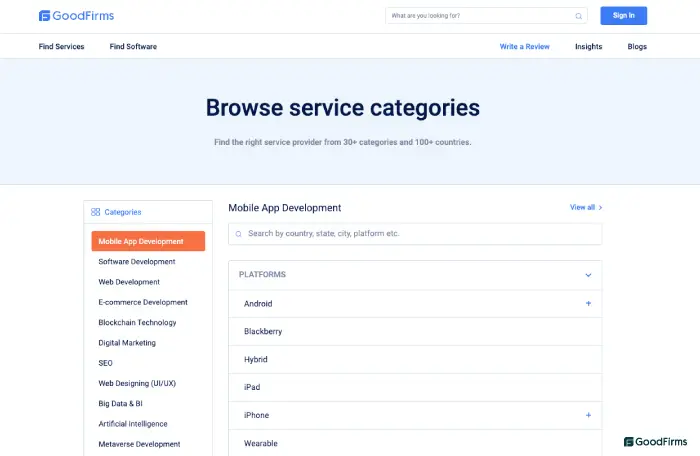Select Digital Marketing category
Image resolution: width=700 pixels, height=456 pixels.
click(127, 343)
